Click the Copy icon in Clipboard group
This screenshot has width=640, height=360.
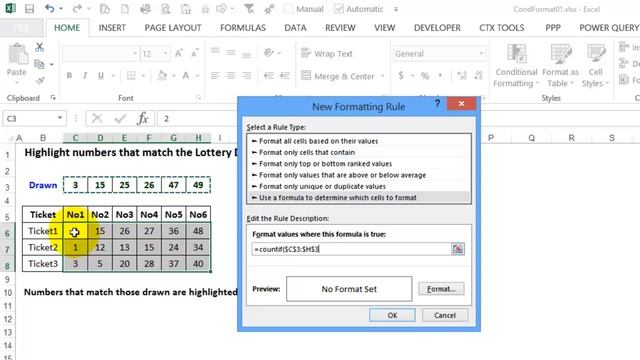click(39, 64)
